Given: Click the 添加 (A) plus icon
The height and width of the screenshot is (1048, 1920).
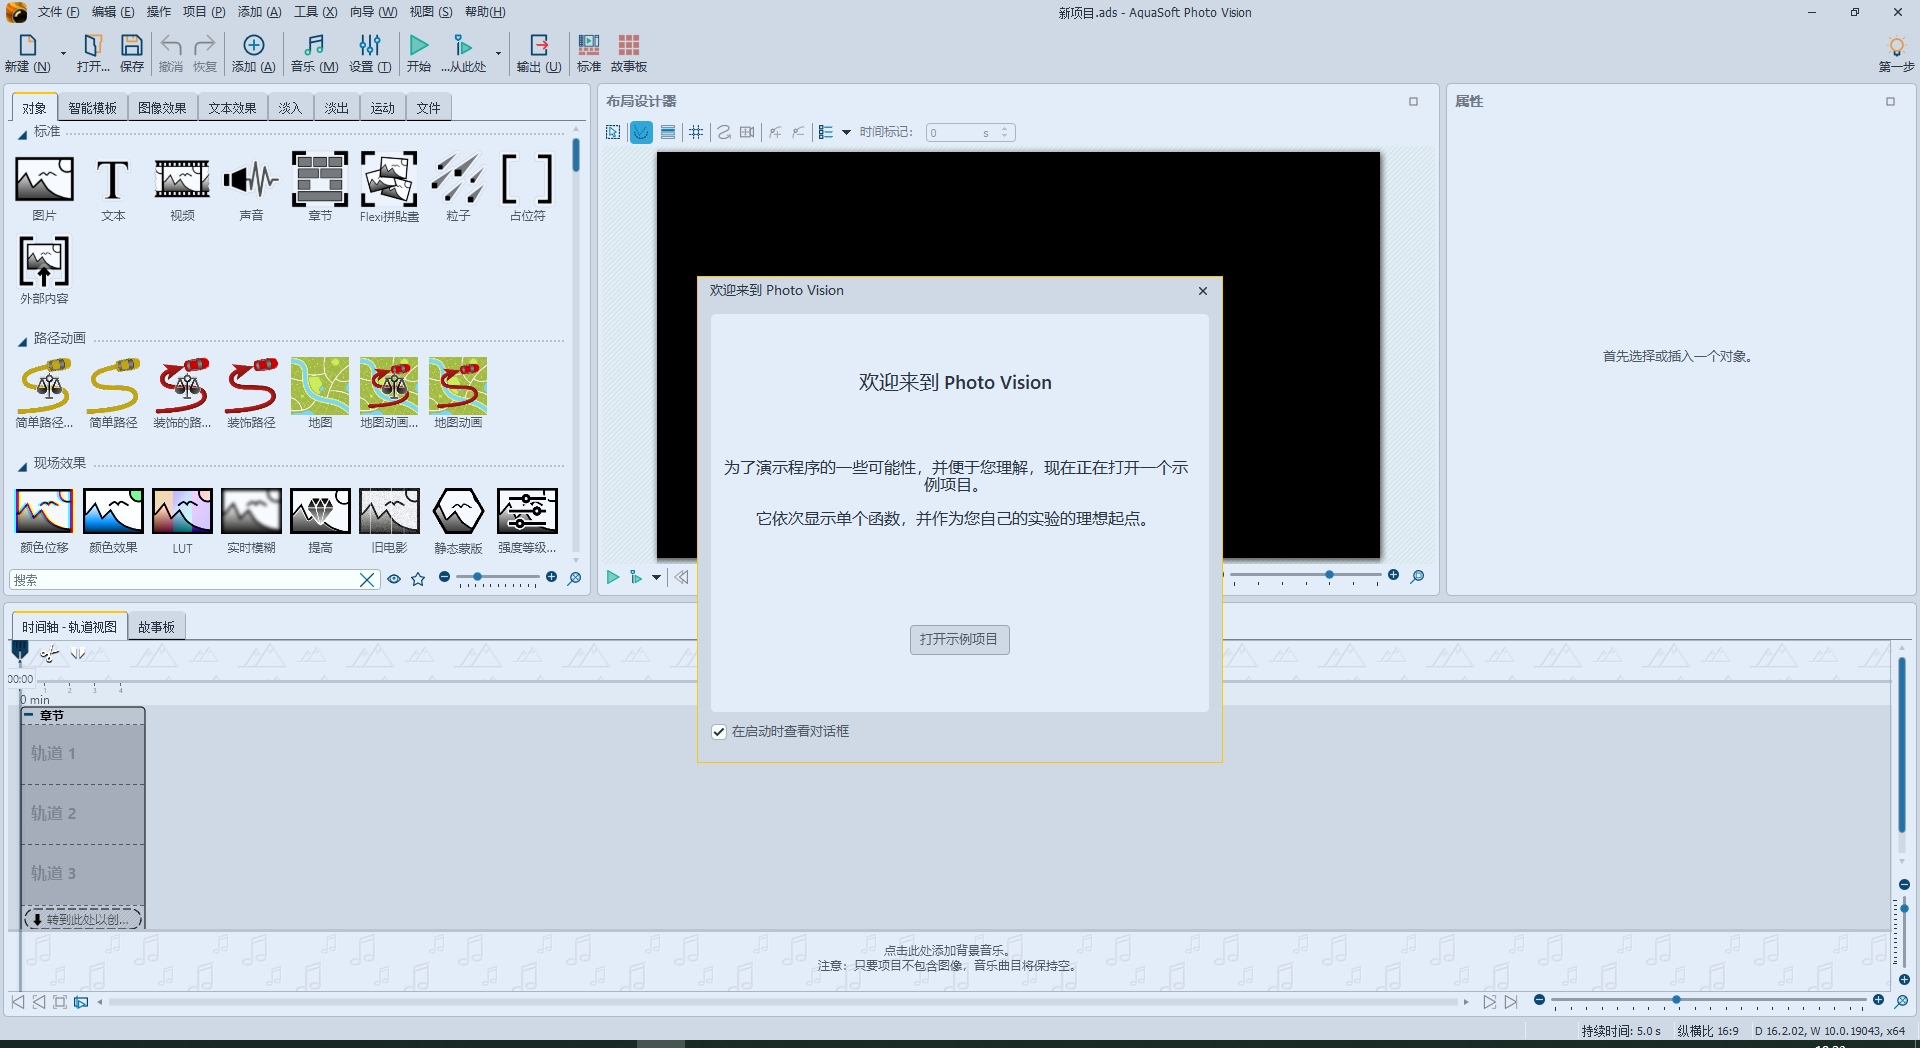Looking at the screenshot, I should [254, 45].
